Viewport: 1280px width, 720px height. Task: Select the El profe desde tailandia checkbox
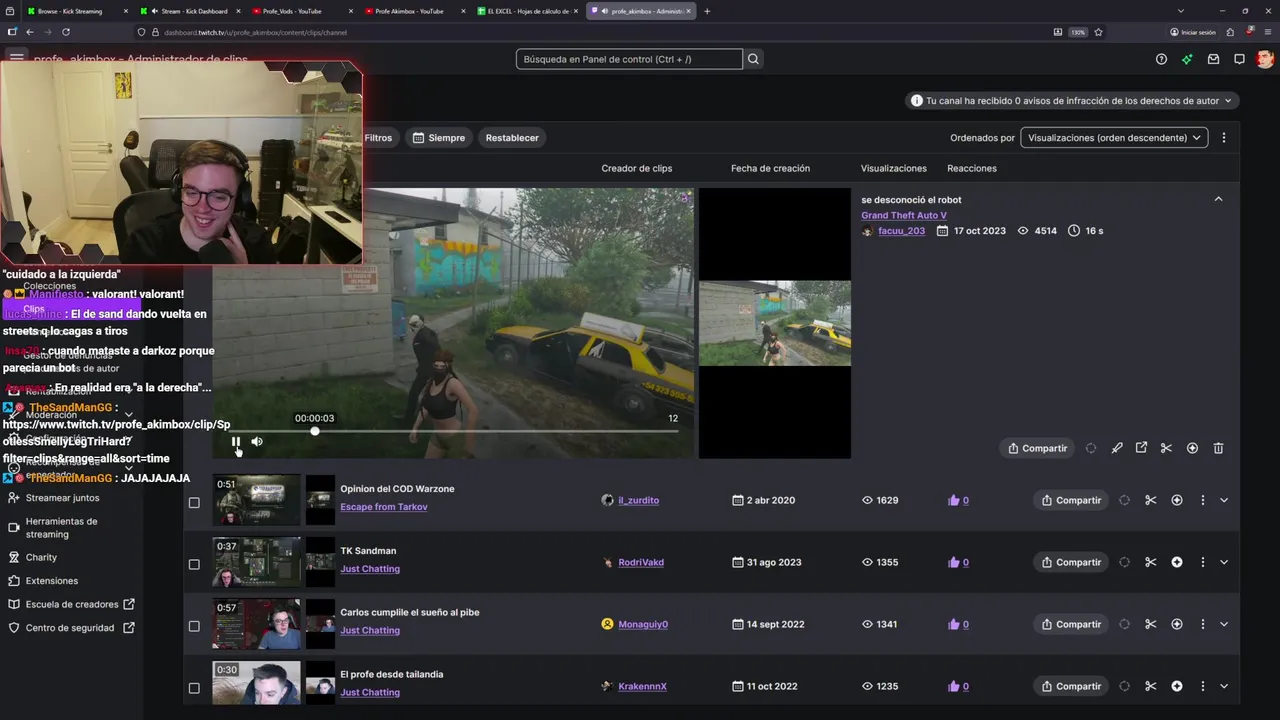(194, 688)
